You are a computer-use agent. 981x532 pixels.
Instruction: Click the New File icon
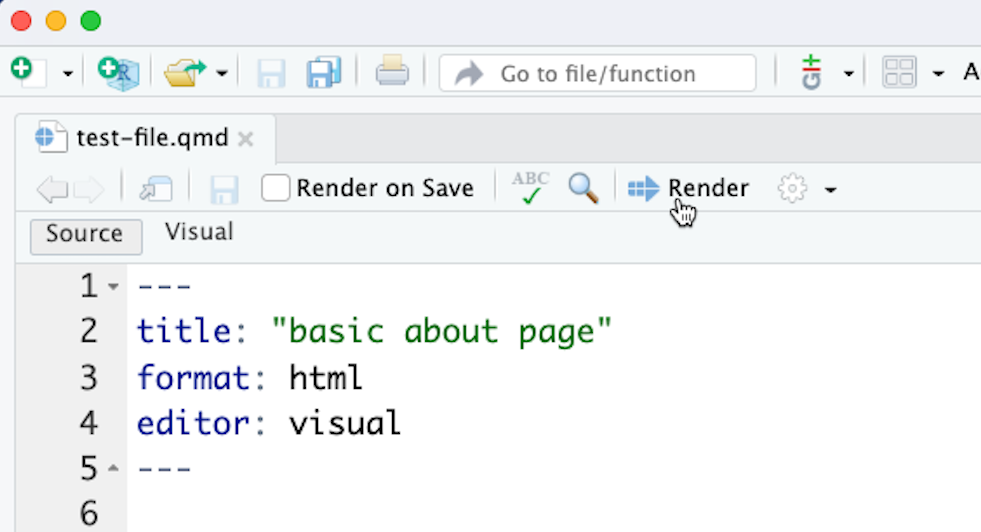point(24,72)
